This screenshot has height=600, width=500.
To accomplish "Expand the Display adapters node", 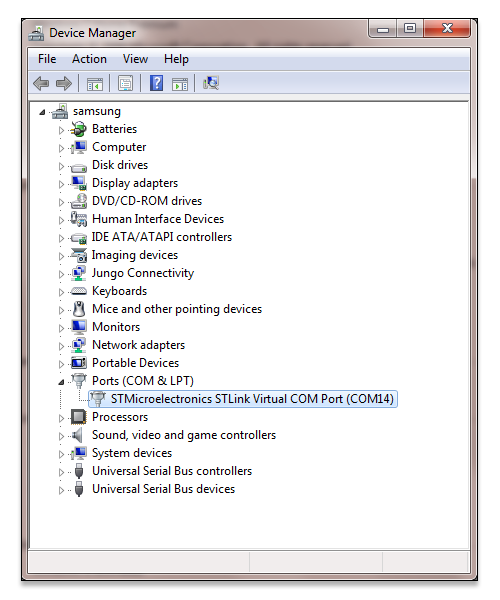I will 61,184.
